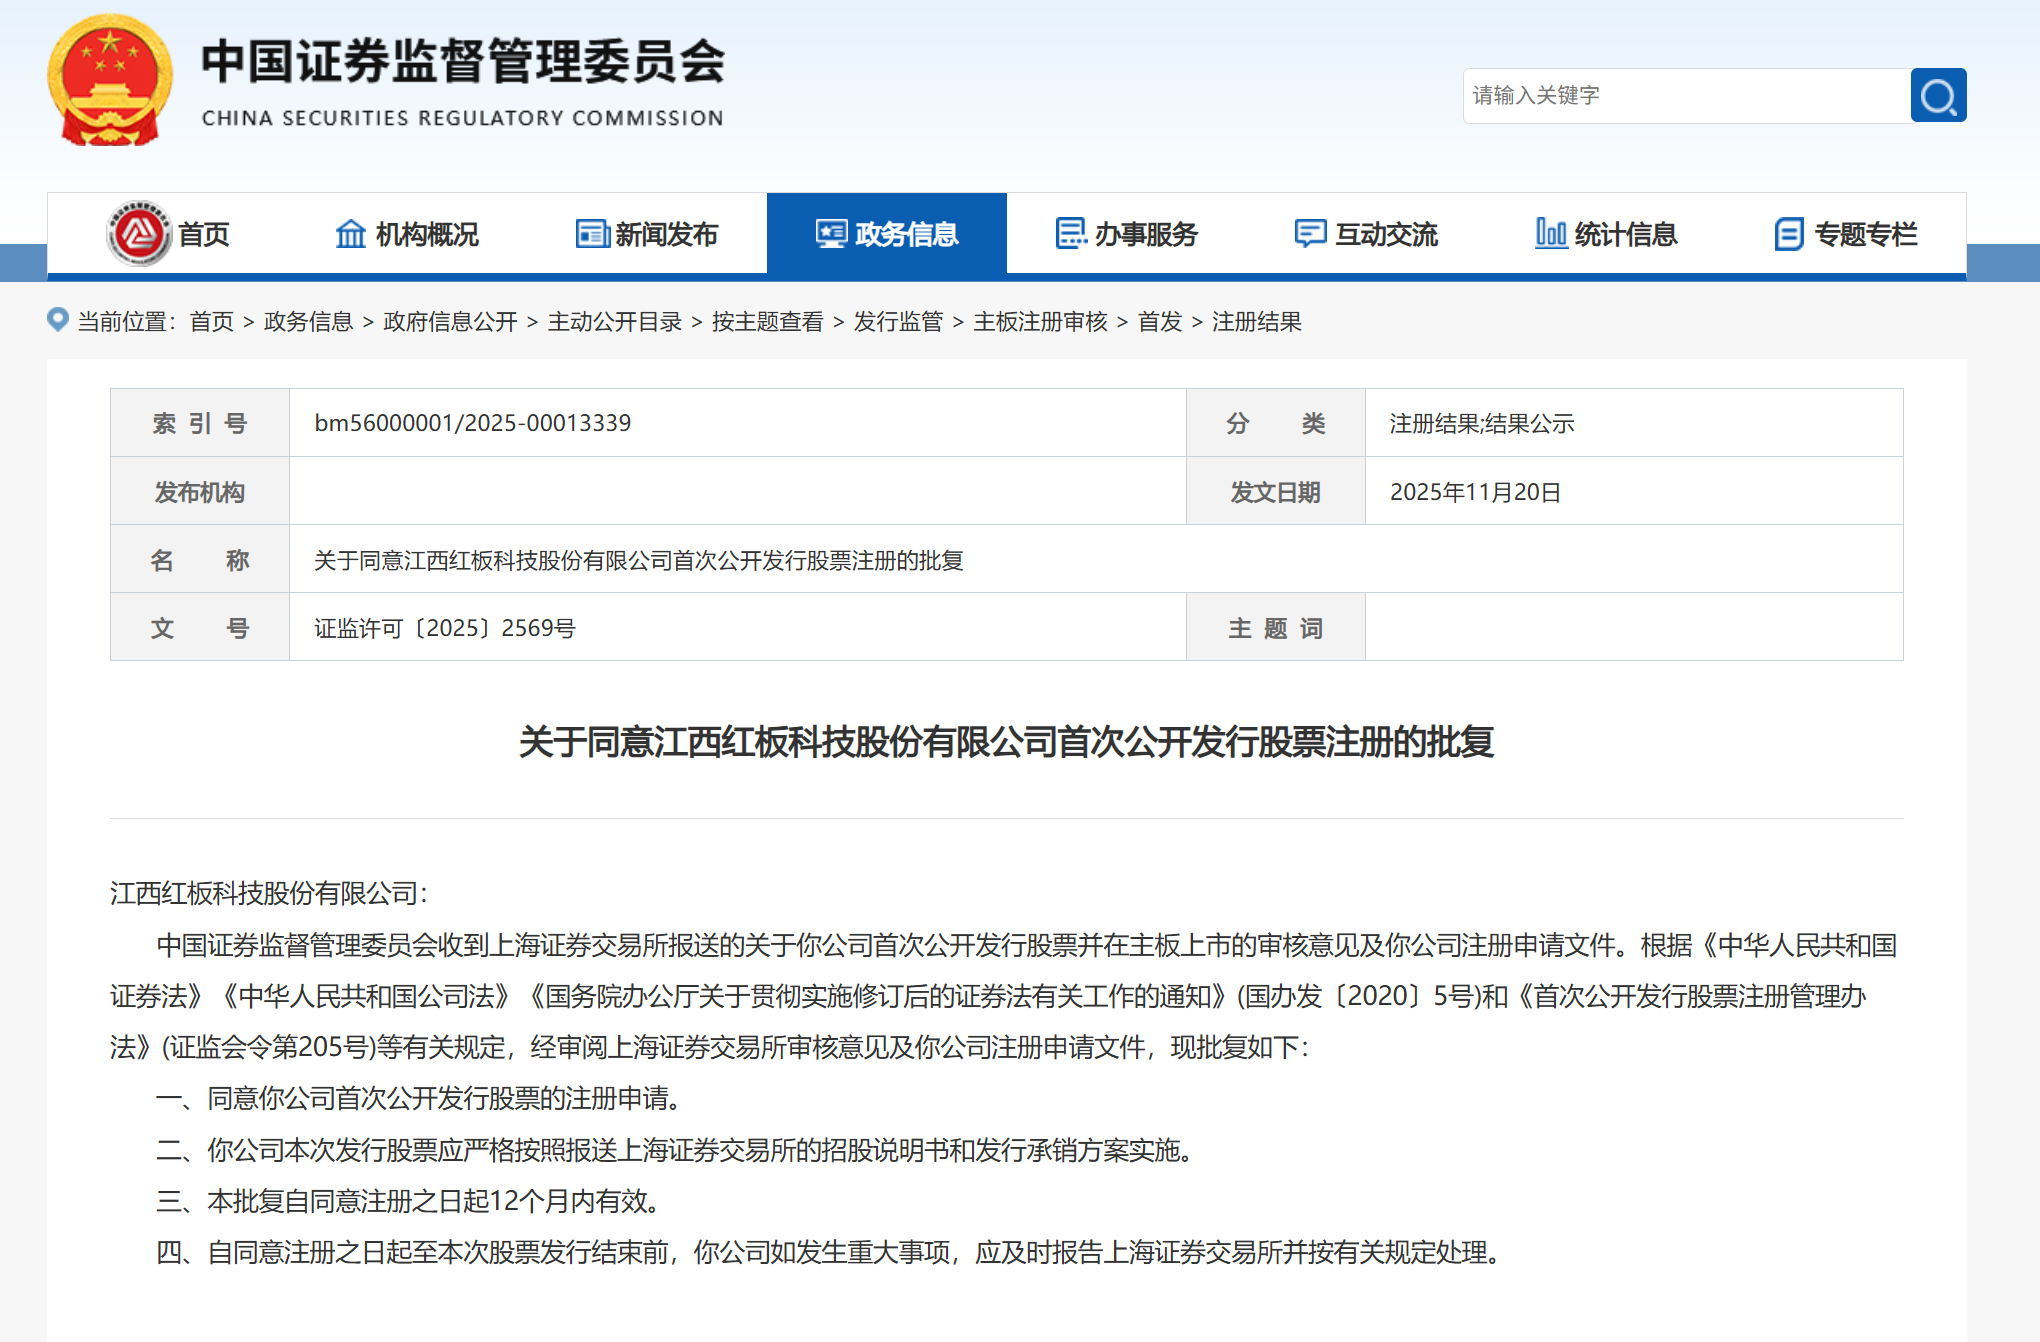Viewport: 2040px width, 1342px height.
Task: Click the location pin breadcrumb icon
Action: pos(58,320)
